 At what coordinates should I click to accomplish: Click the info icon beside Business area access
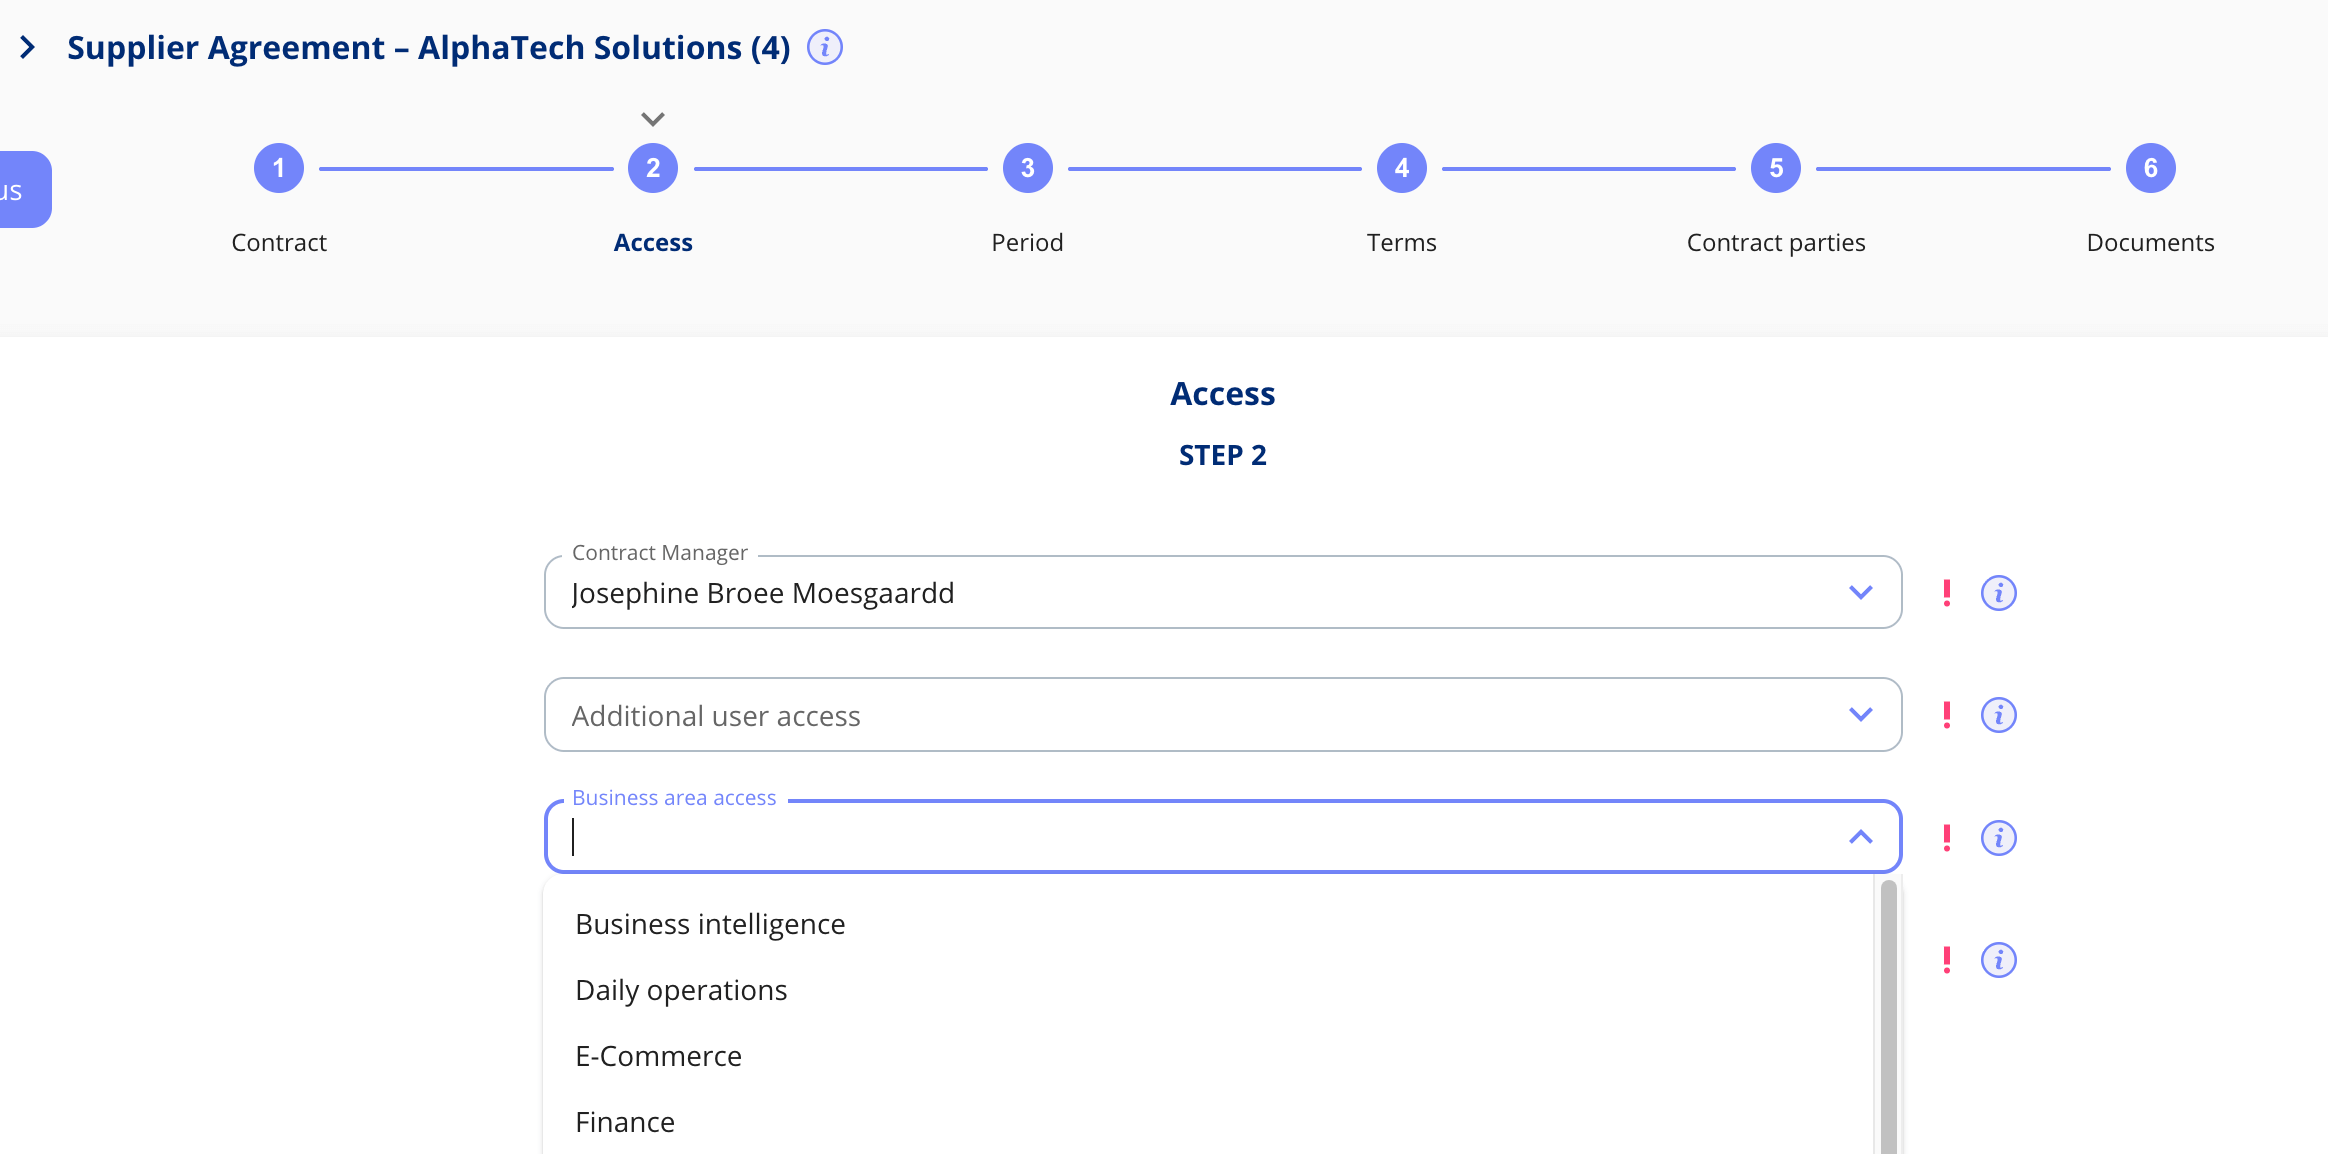(x=1998, y=838)
